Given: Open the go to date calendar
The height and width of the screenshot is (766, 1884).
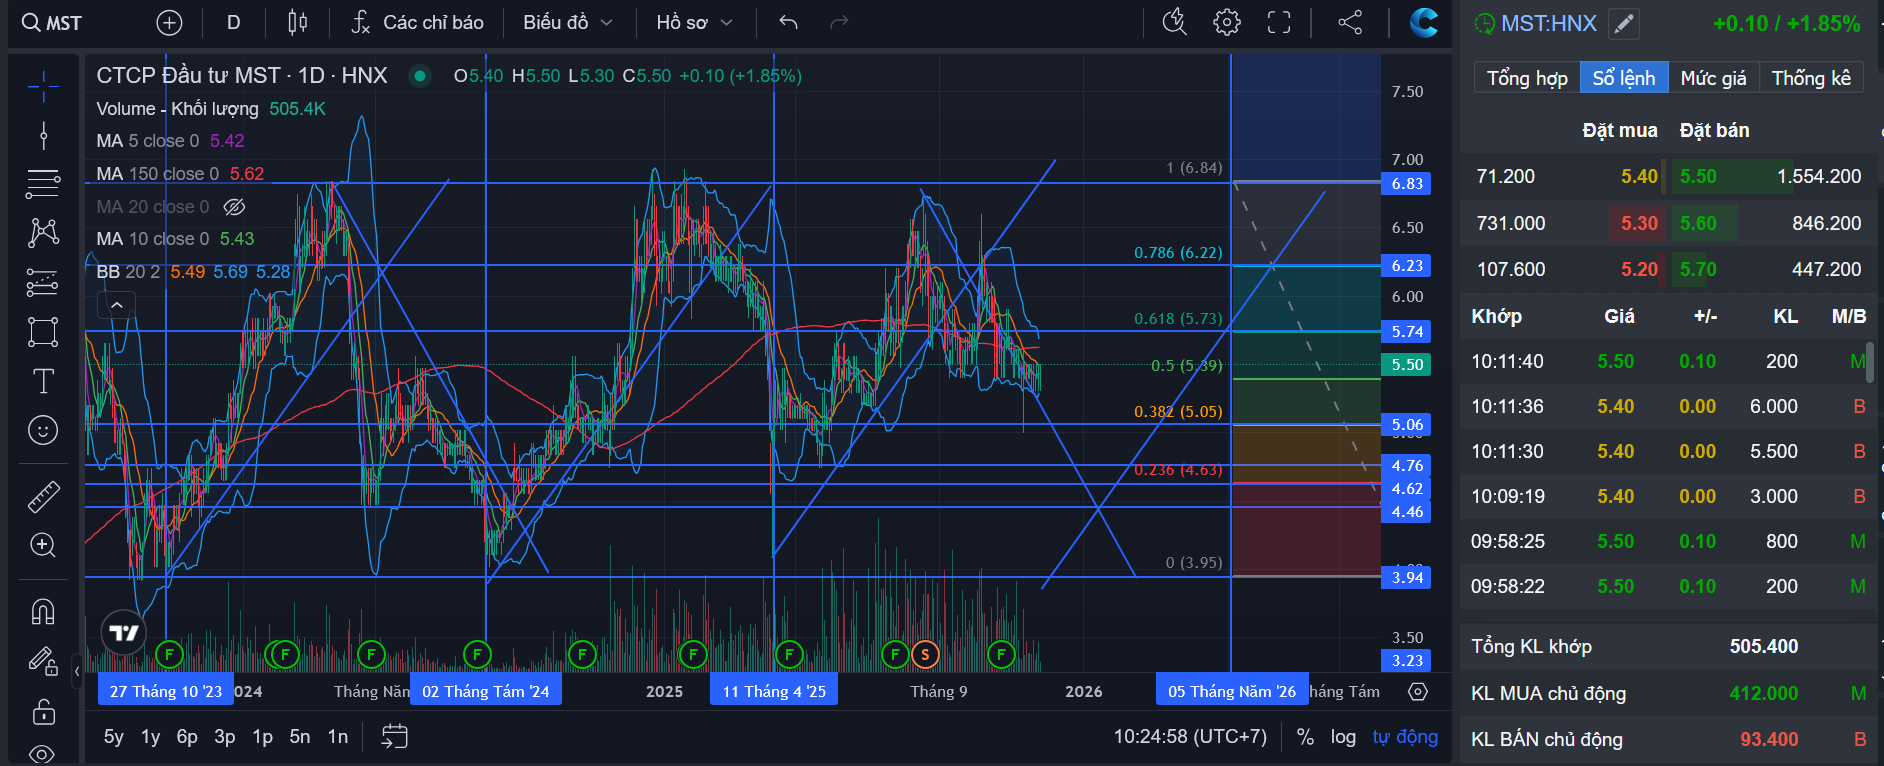Looking at the screenshot, I should (x=395, y=737).
